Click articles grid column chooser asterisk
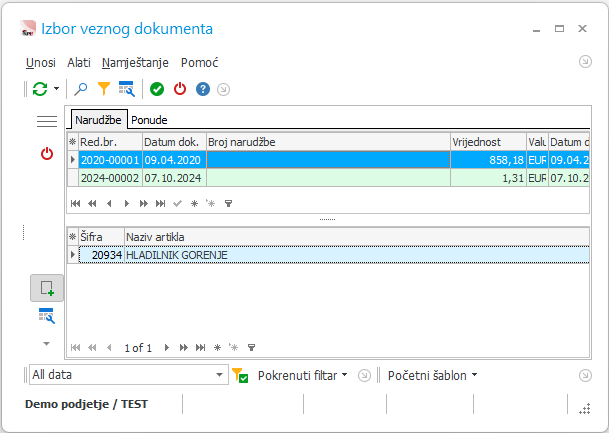 (73, 237)
